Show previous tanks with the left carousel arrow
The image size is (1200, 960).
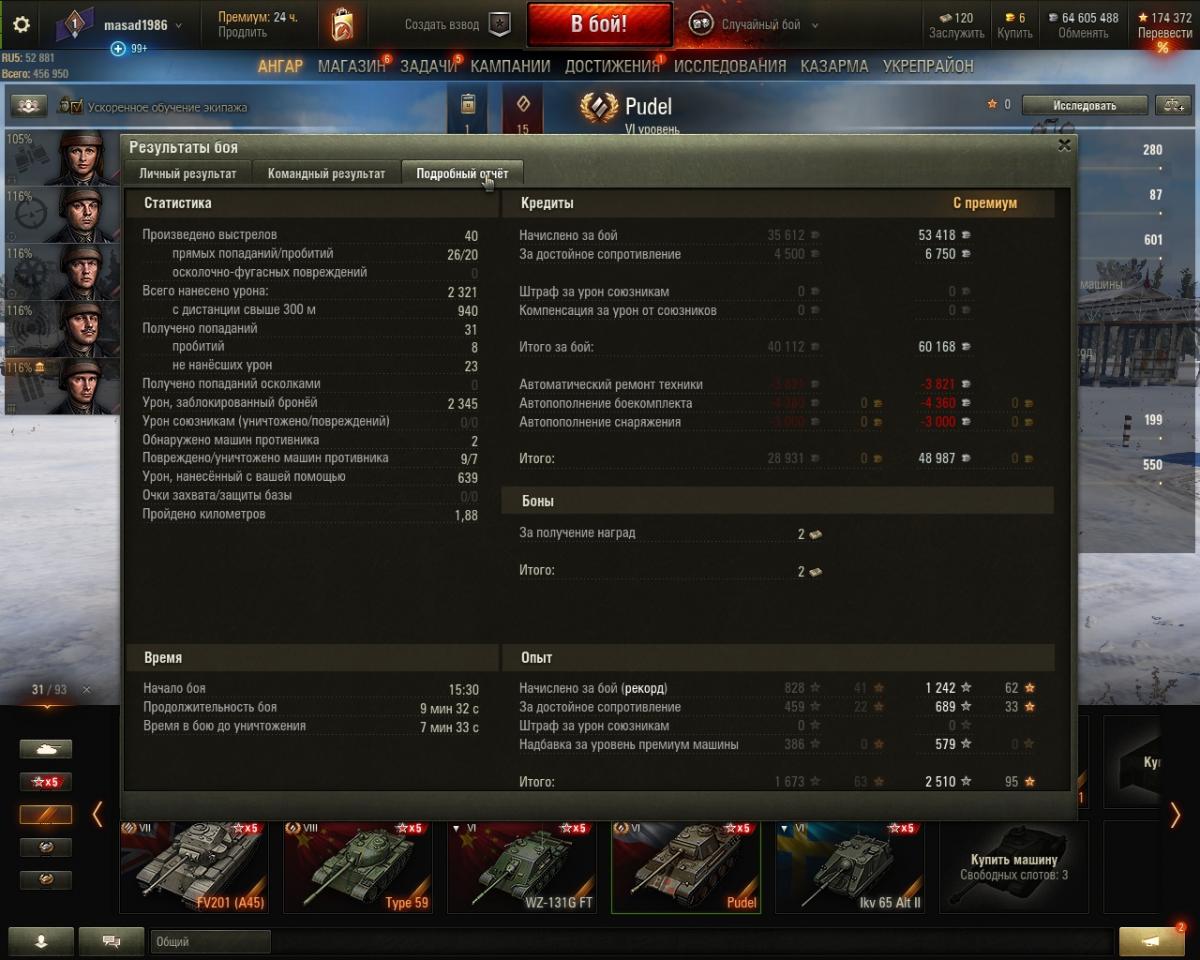(x=97, y=815)
